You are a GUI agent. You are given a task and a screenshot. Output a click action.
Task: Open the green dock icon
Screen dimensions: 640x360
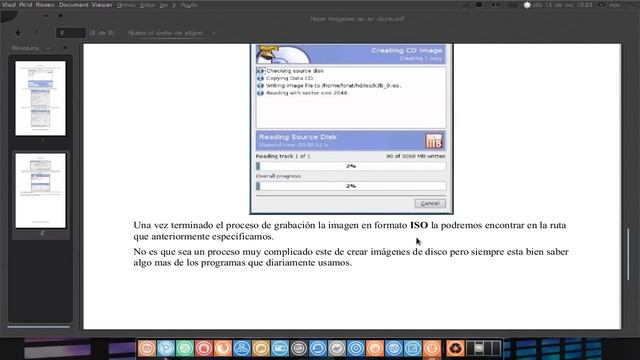185,349
